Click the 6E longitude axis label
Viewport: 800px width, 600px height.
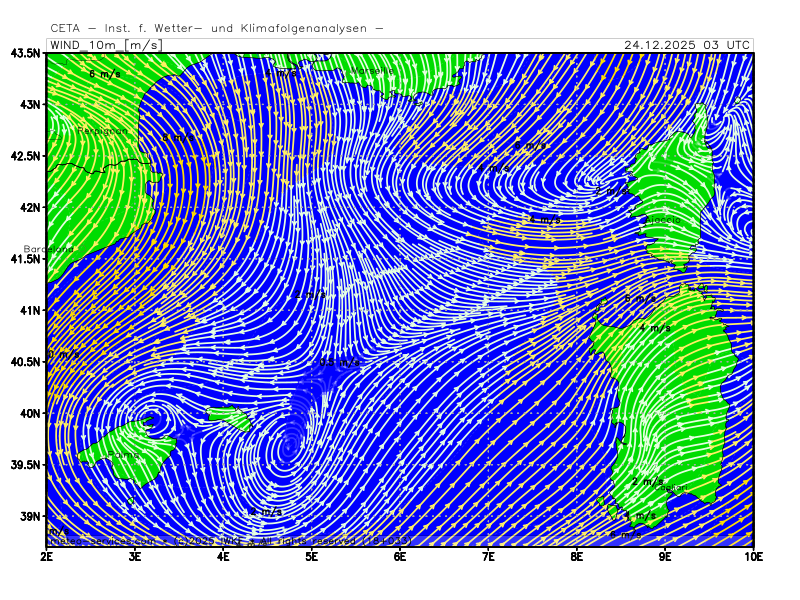coord(400,555)
